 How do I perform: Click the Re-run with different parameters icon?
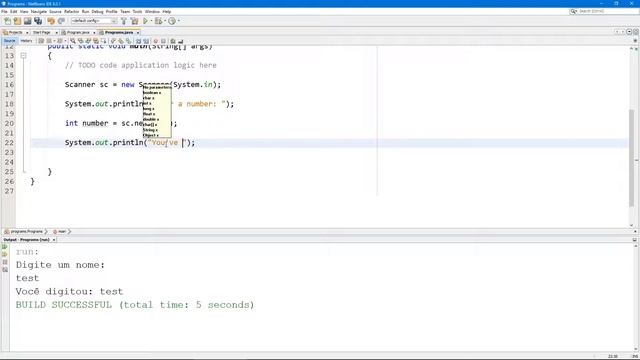(x=5, y=254)
